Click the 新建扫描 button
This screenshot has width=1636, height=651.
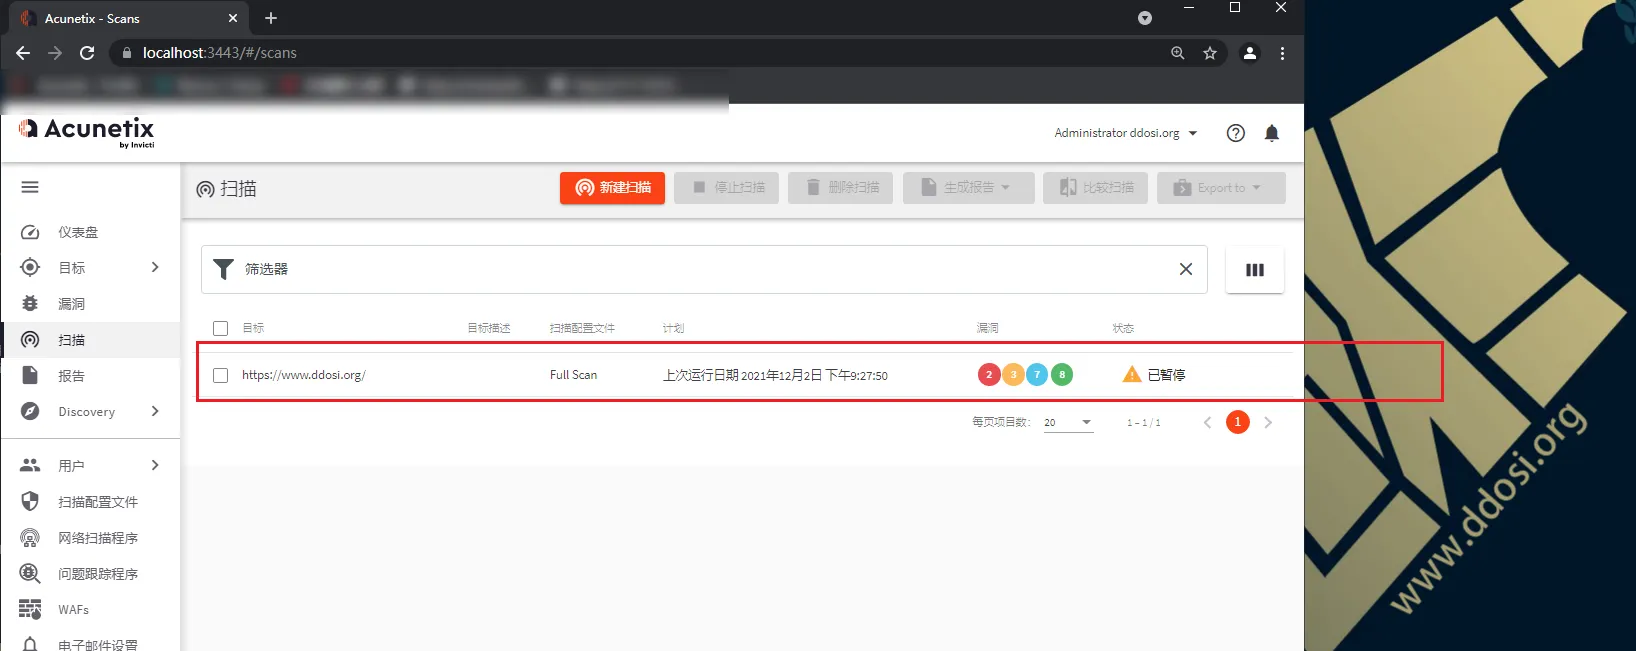(612, 188)
